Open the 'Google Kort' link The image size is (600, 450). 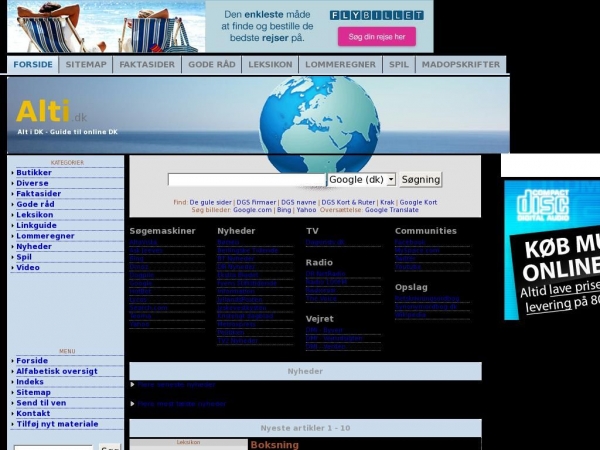coord(418,202)
